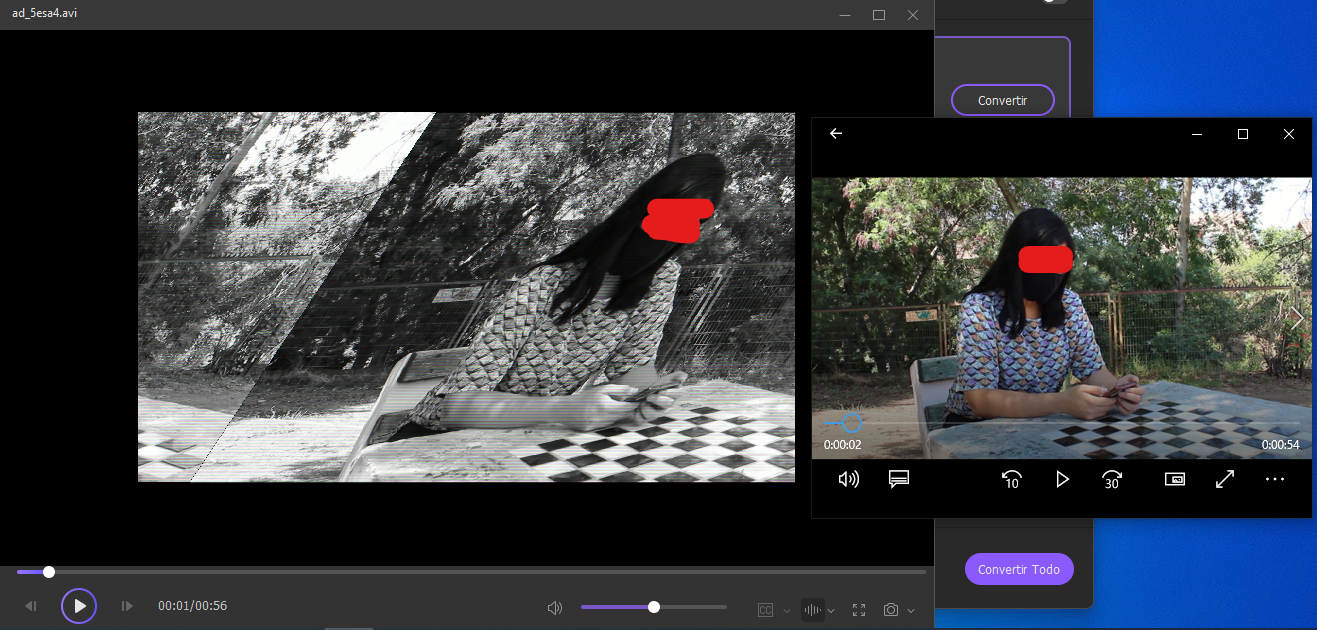Maximize the ad_5esa4.avi preview window

pos(879,15)
